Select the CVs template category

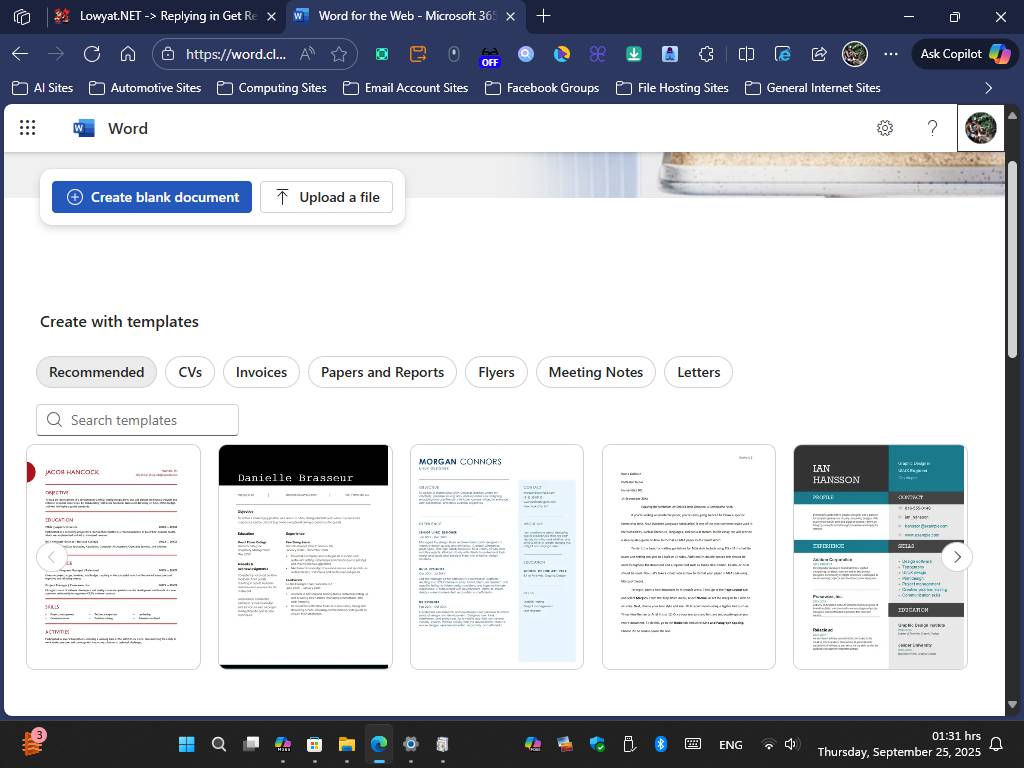pyautogui.click(x=189, y=371)
